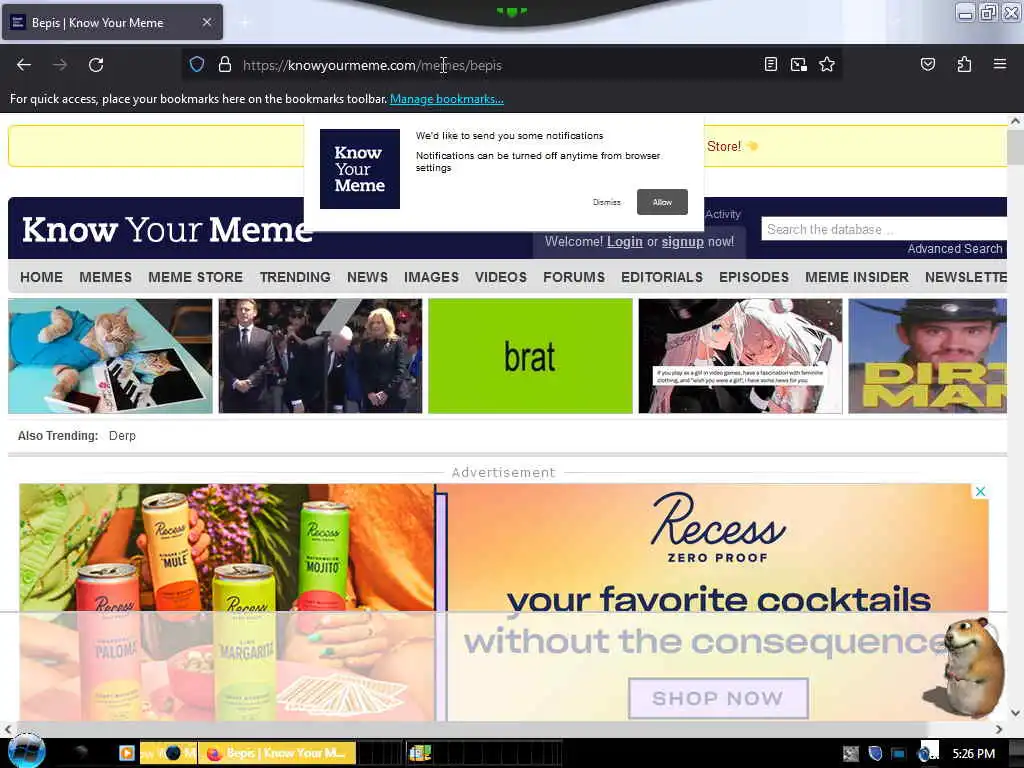Open the Manage bookmarks link

(x=447, y=99)
